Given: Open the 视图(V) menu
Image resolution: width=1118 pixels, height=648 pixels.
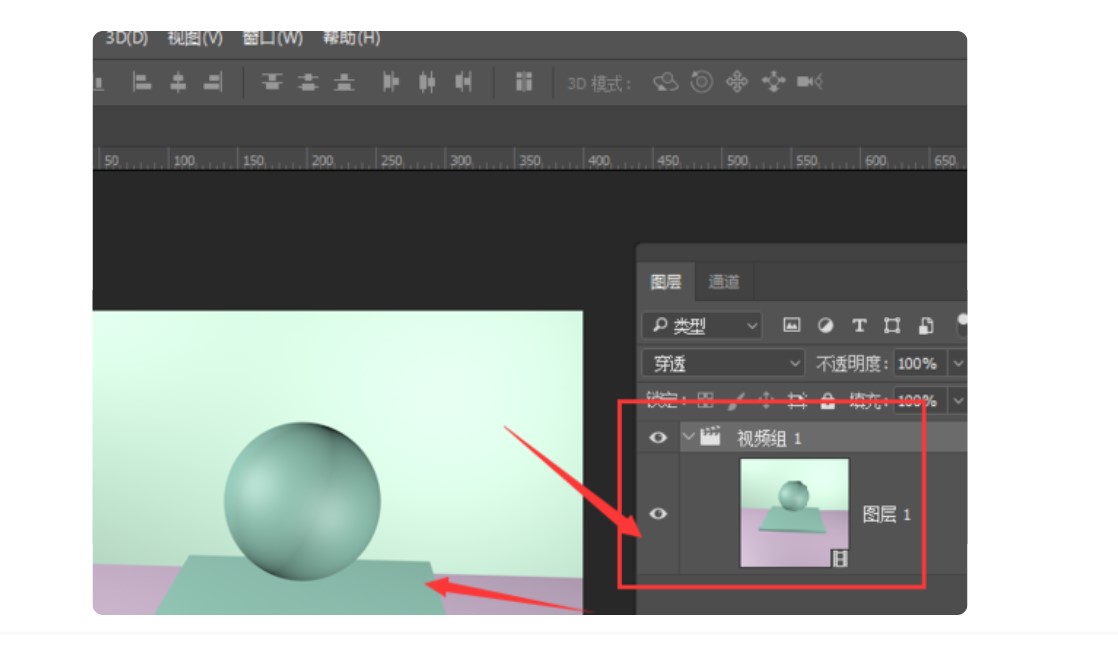Looking at the screenshot, I should coord(195,38).
